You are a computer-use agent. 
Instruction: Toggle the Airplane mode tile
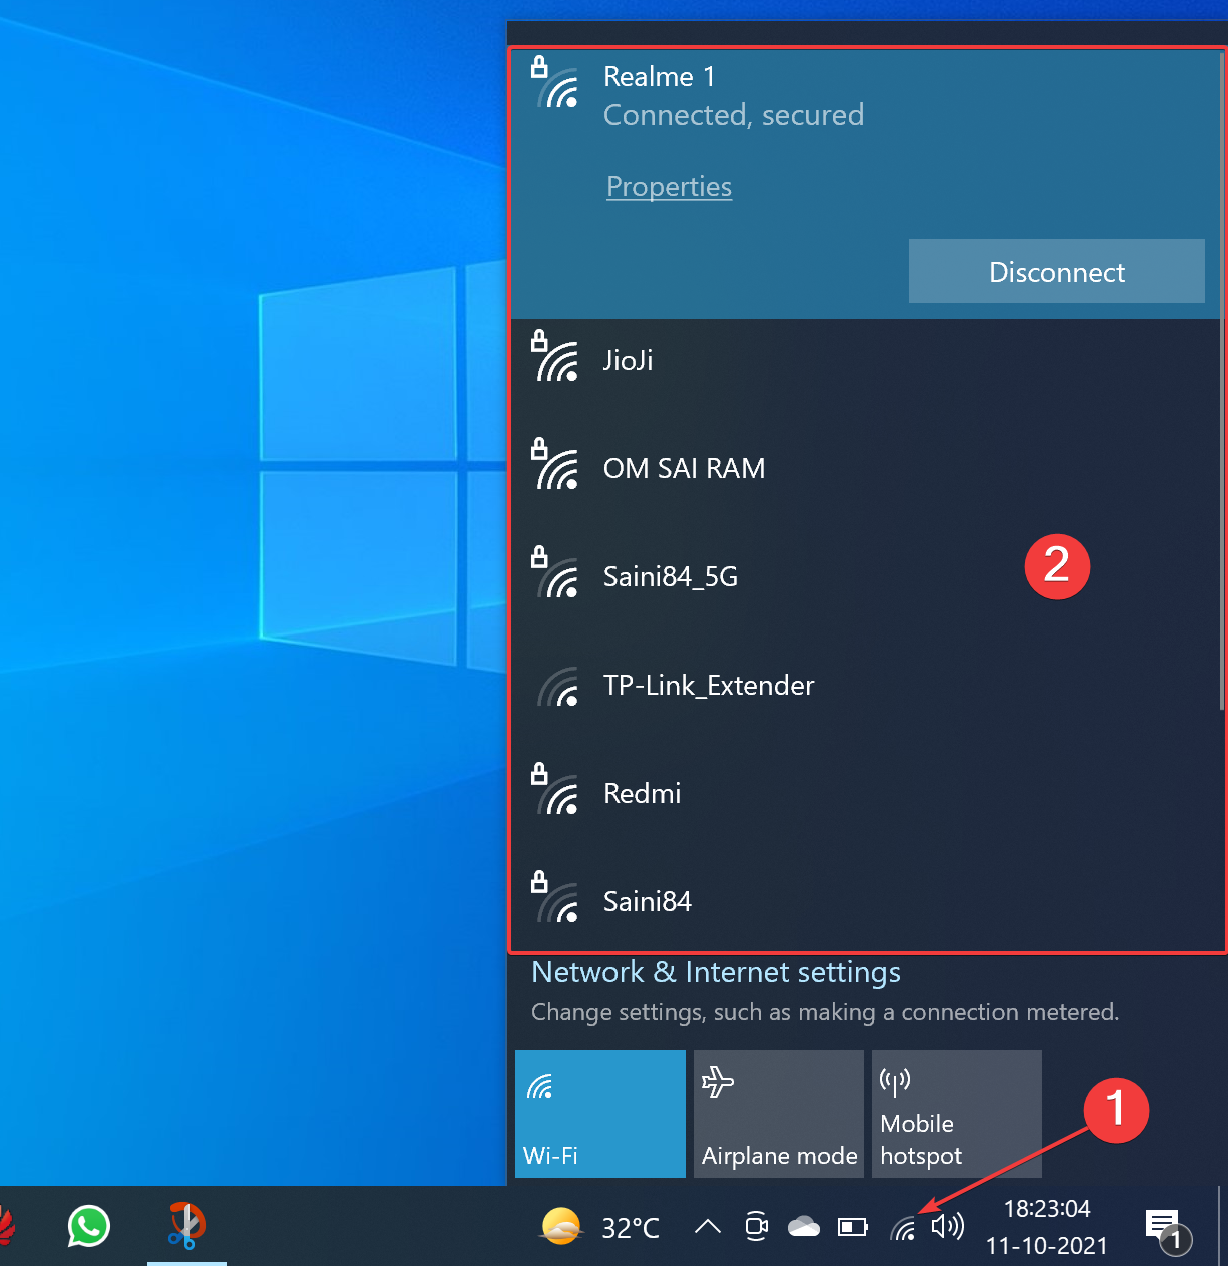779,1114
